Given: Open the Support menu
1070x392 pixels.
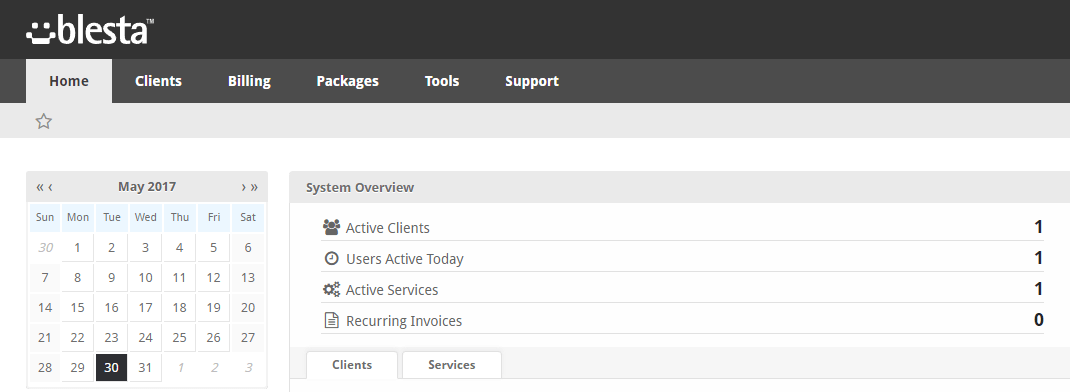Looking at the screenshot, I should pyautogui.click(x=532, y=81).
